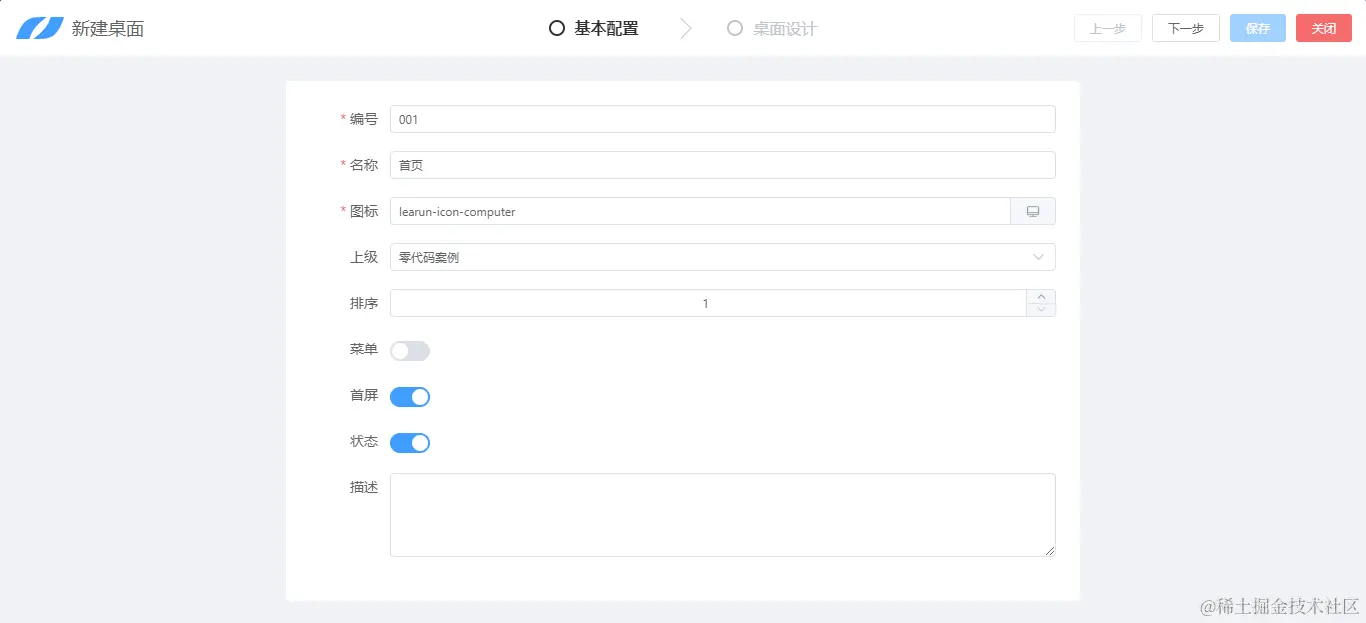The image size is (1366, 623).
Task: Enable the 菜单 toggle switch
Action: [x=410, y=350]
